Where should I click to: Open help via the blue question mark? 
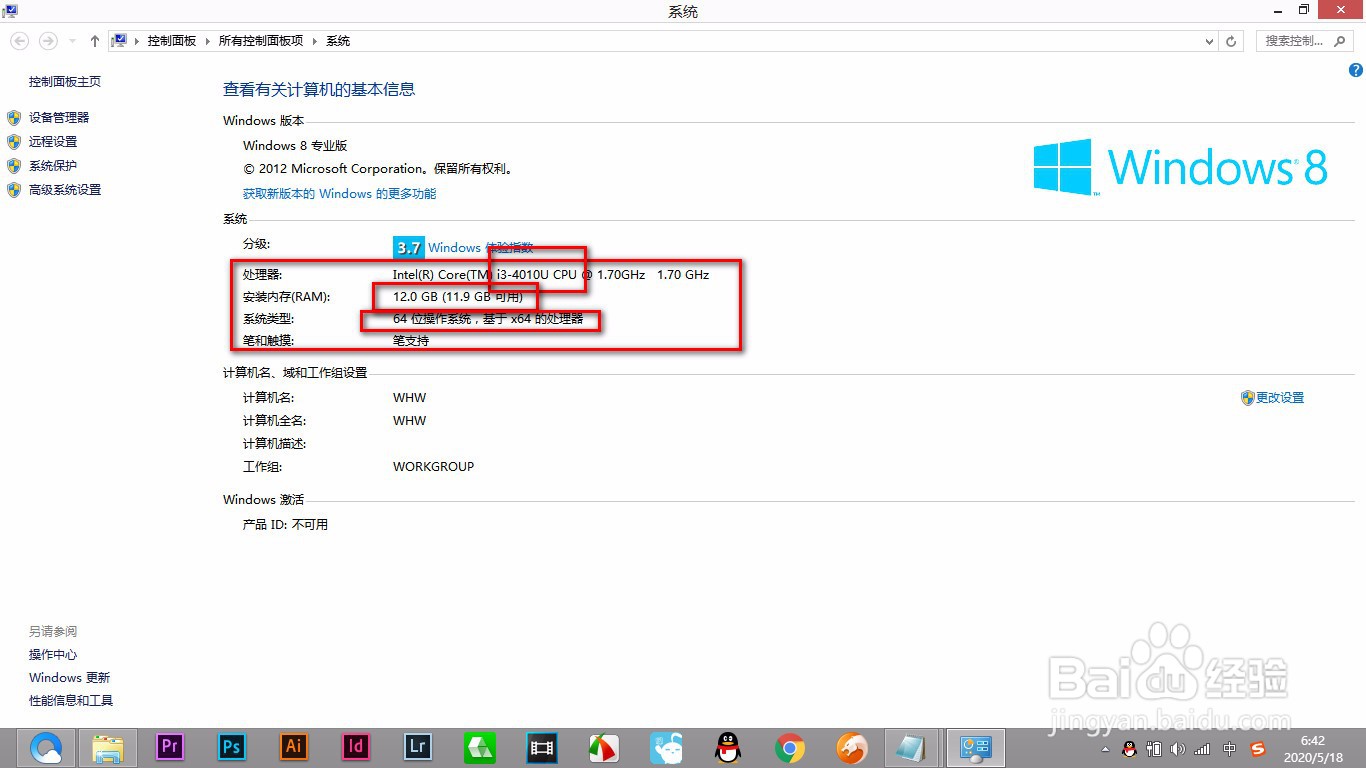1356,70
